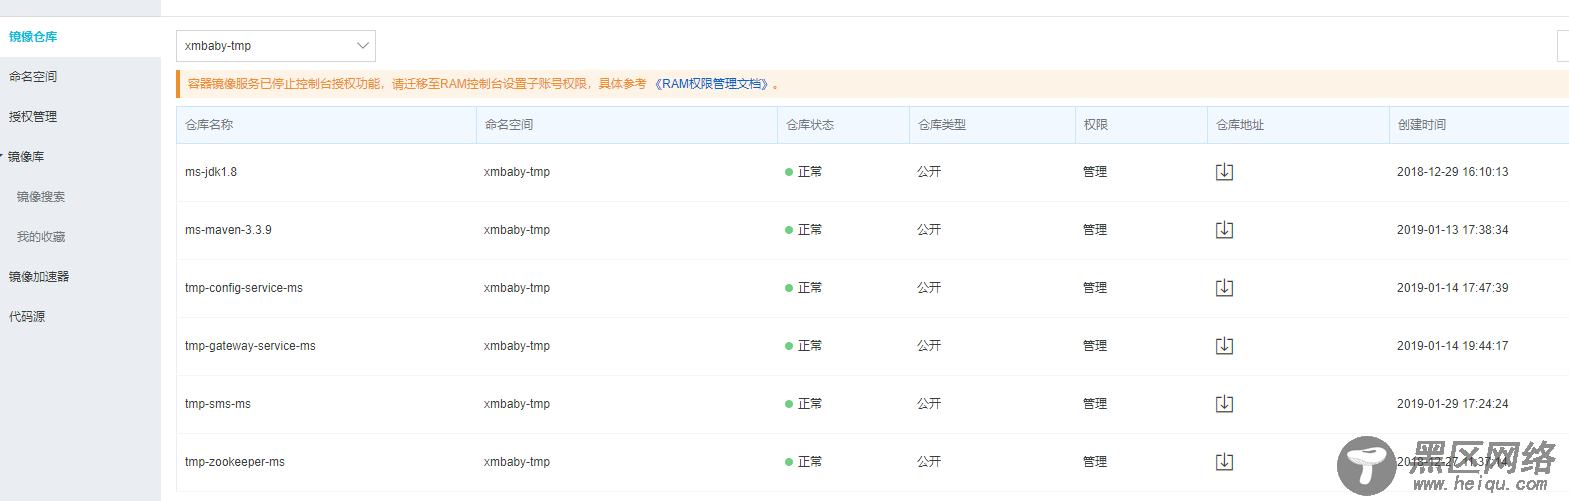This screenshot has height=501, width=1569.
Task: Open 我的收藏 in the sidebar
Action: [41, 237]
